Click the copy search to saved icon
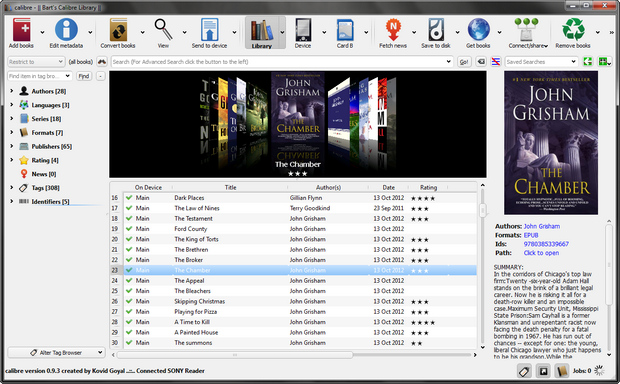 coord(588,62)
